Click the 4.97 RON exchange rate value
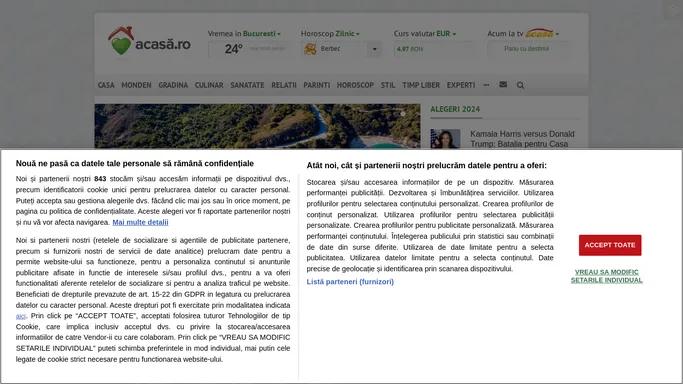The image size is (683, 384). 409,49
